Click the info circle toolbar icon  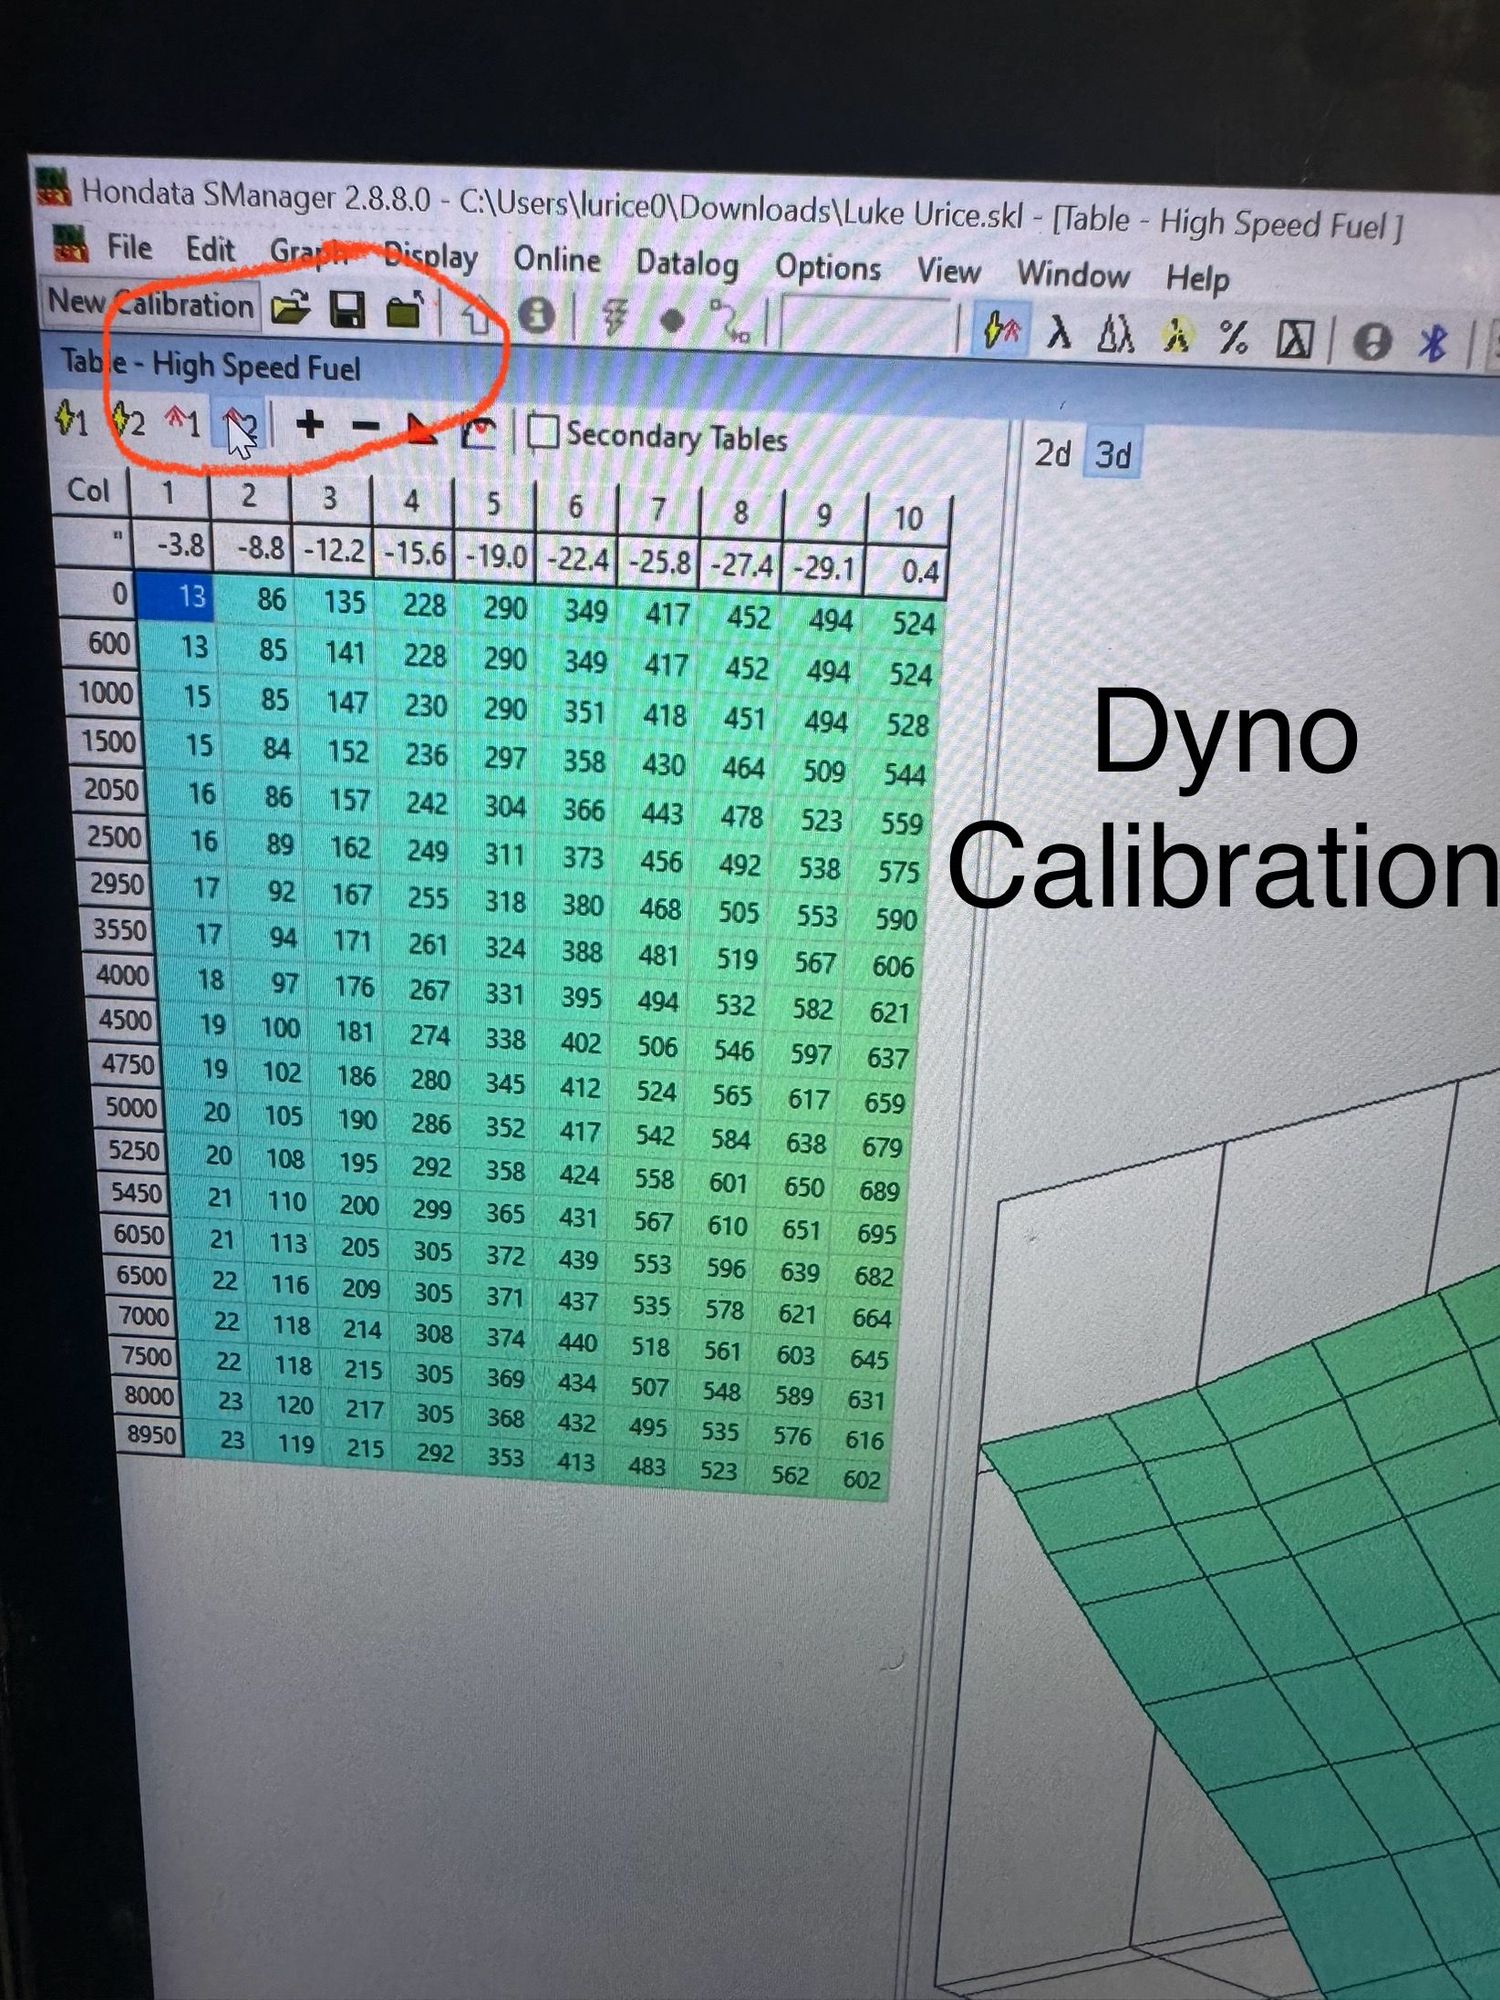(x=536, y=316)
